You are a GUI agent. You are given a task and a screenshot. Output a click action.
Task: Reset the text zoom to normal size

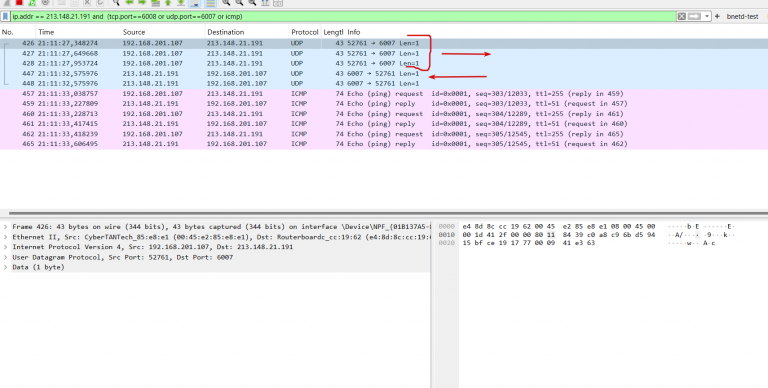252,2
